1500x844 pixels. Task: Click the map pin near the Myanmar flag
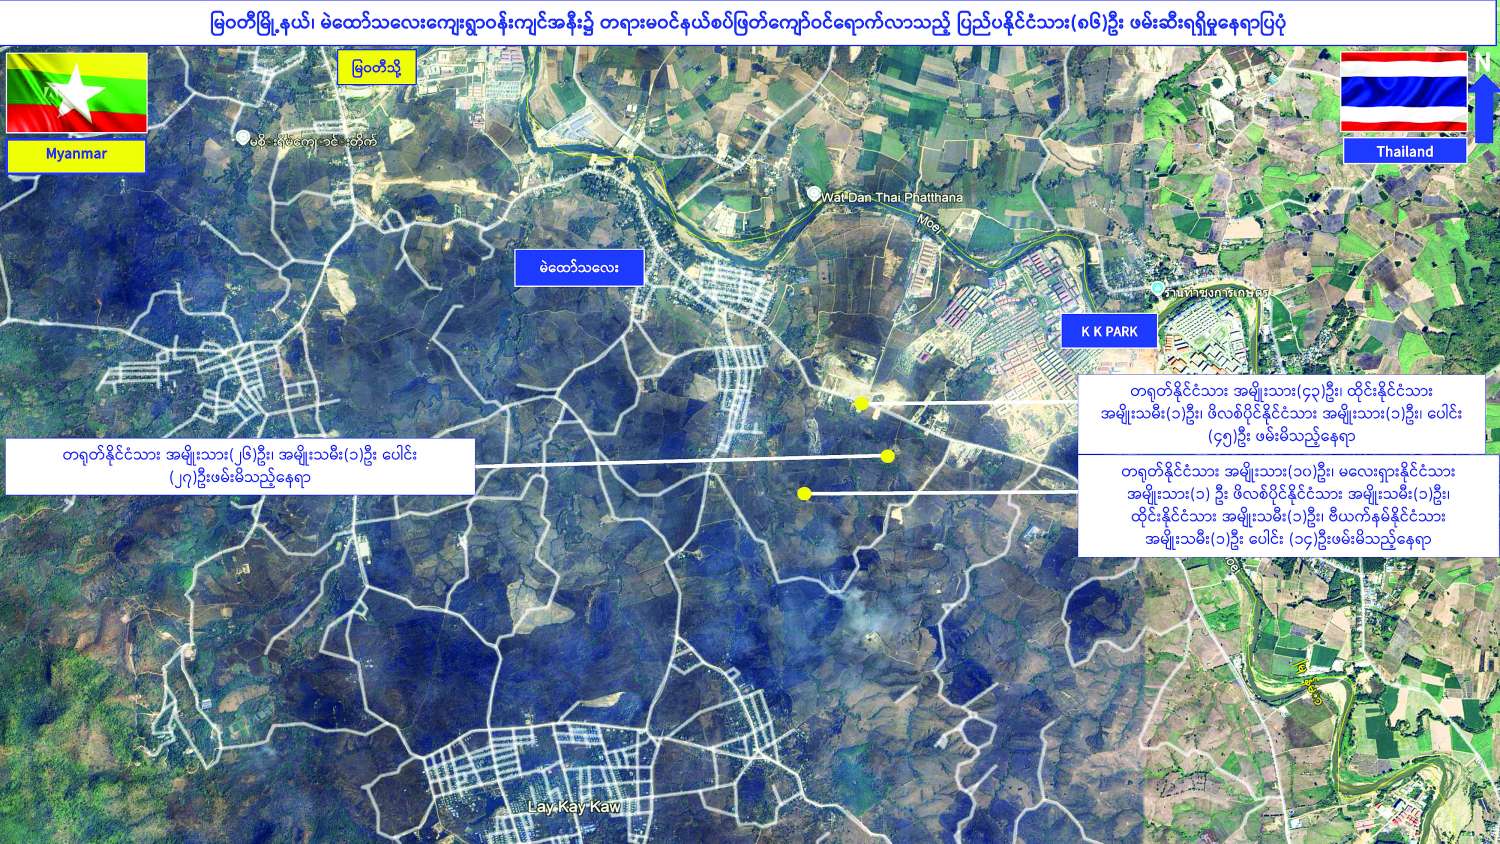point(242,137)
